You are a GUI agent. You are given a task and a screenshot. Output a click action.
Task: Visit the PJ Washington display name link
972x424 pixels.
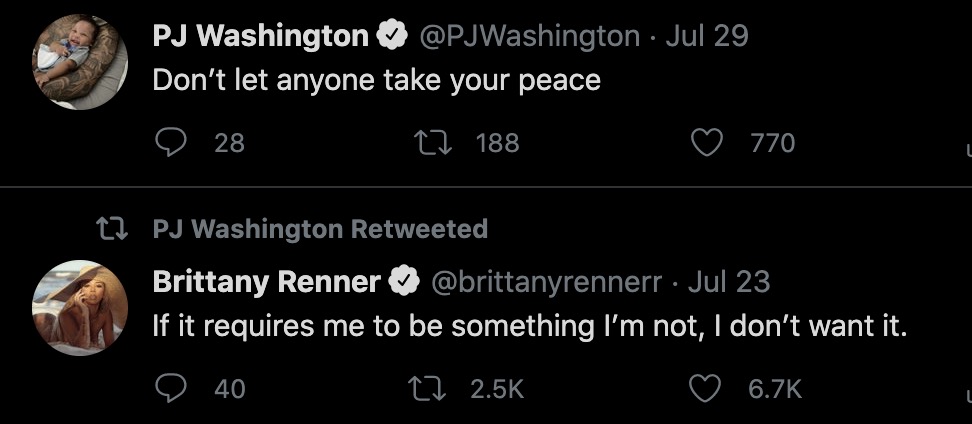pos(260,37)
